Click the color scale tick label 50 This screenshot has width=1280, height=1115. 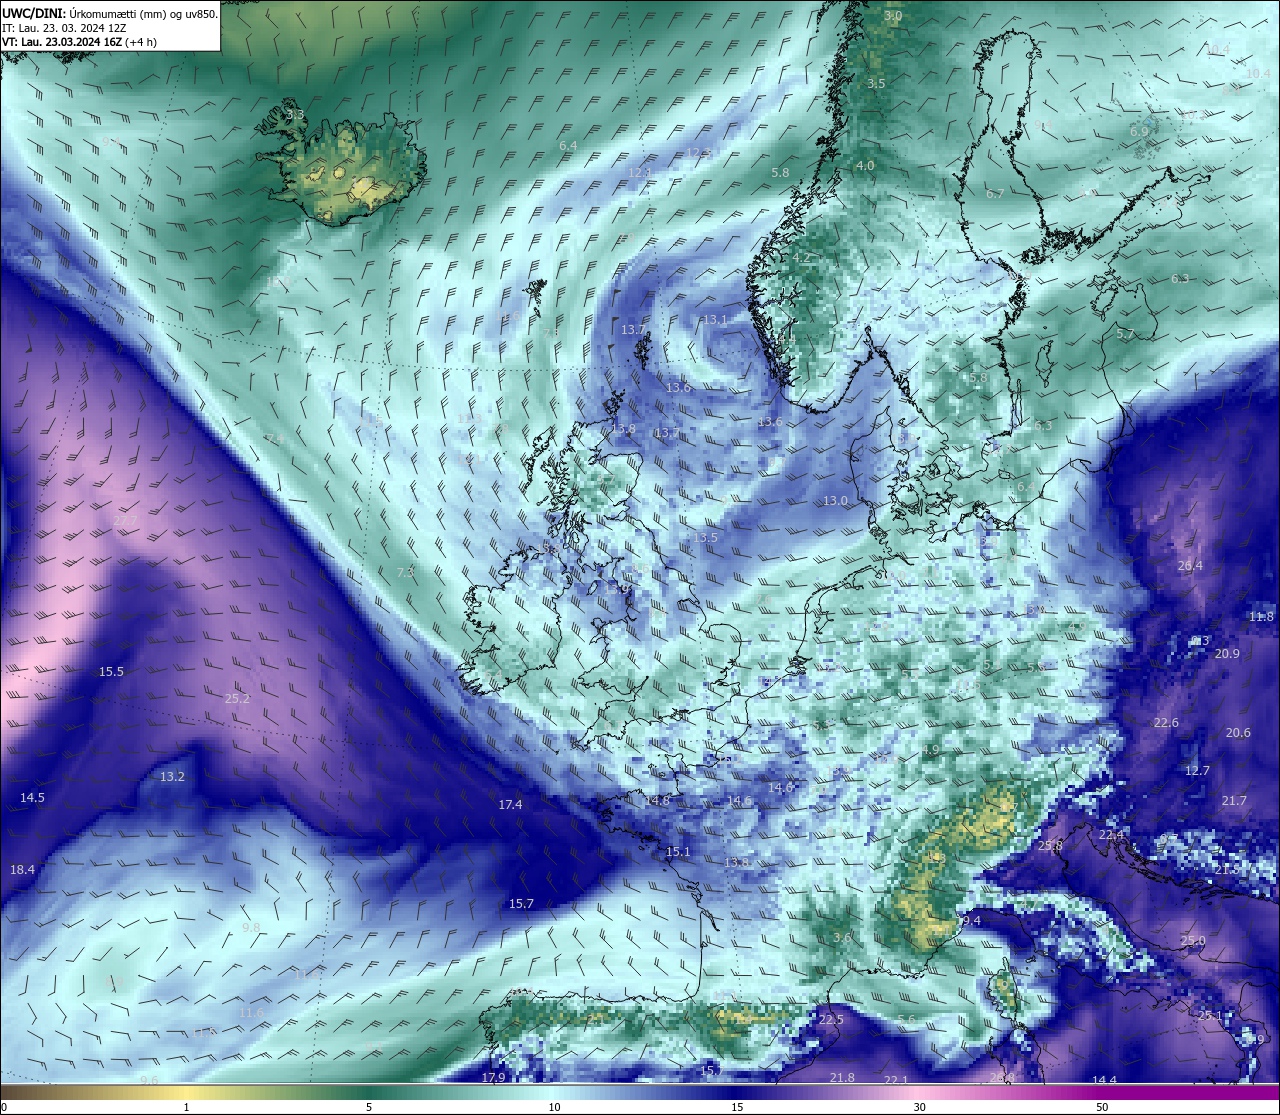(x=1101, y=1107)
